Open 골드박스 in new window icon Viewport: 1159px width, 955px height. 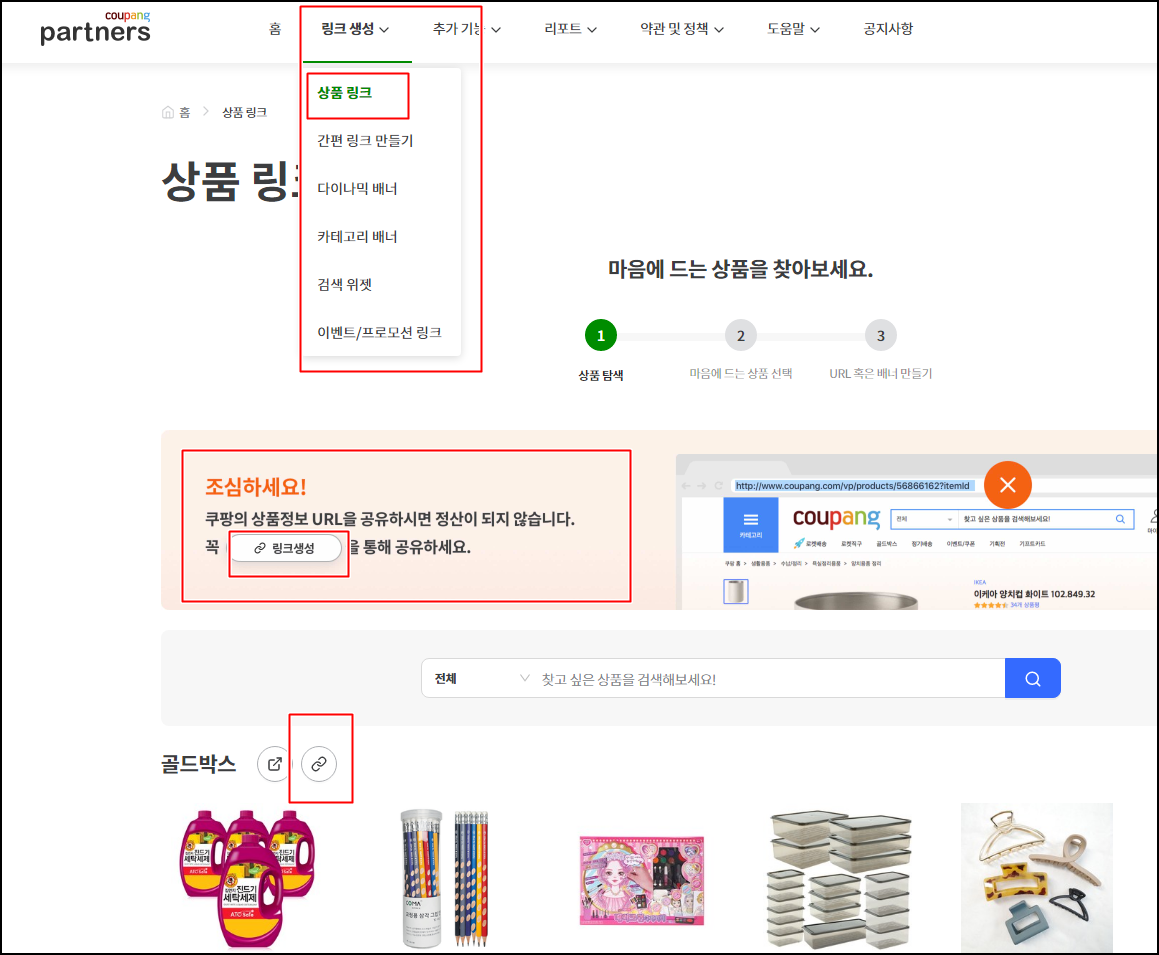click(x=274, y=764)
